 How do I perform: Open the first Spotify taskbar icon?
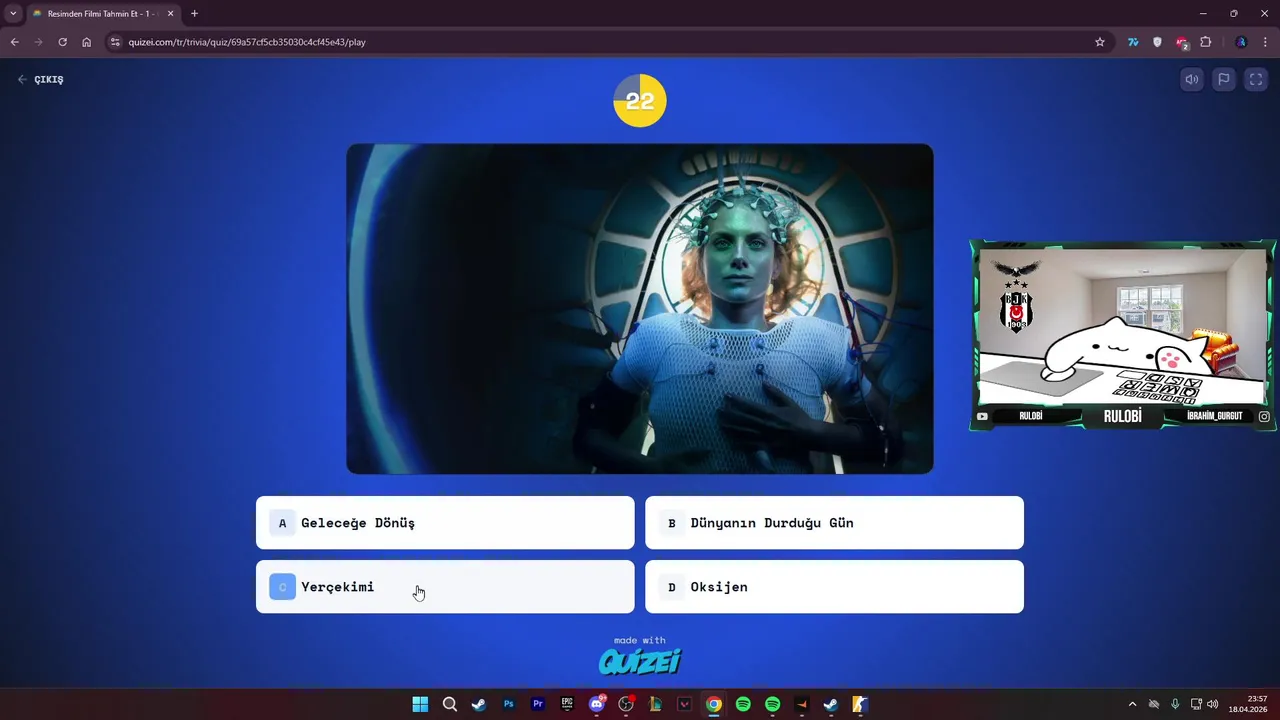(x=743, y=704)
